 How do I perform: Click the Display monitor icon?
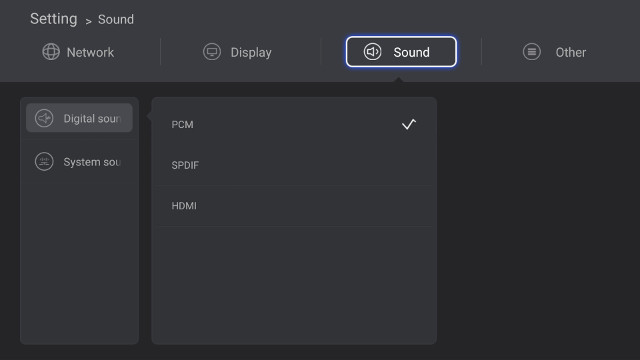click(x=212, y=52)
